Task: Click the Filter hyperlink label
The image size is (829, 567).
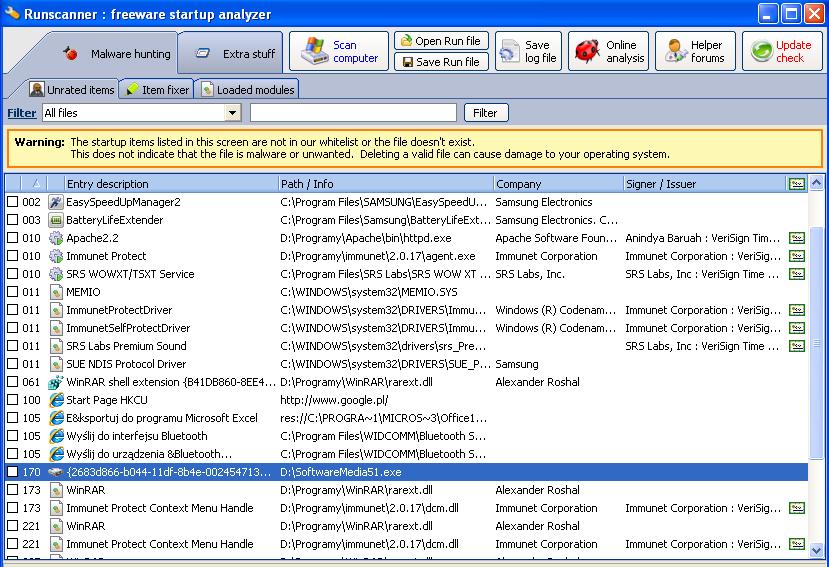Action: (22, 113)
